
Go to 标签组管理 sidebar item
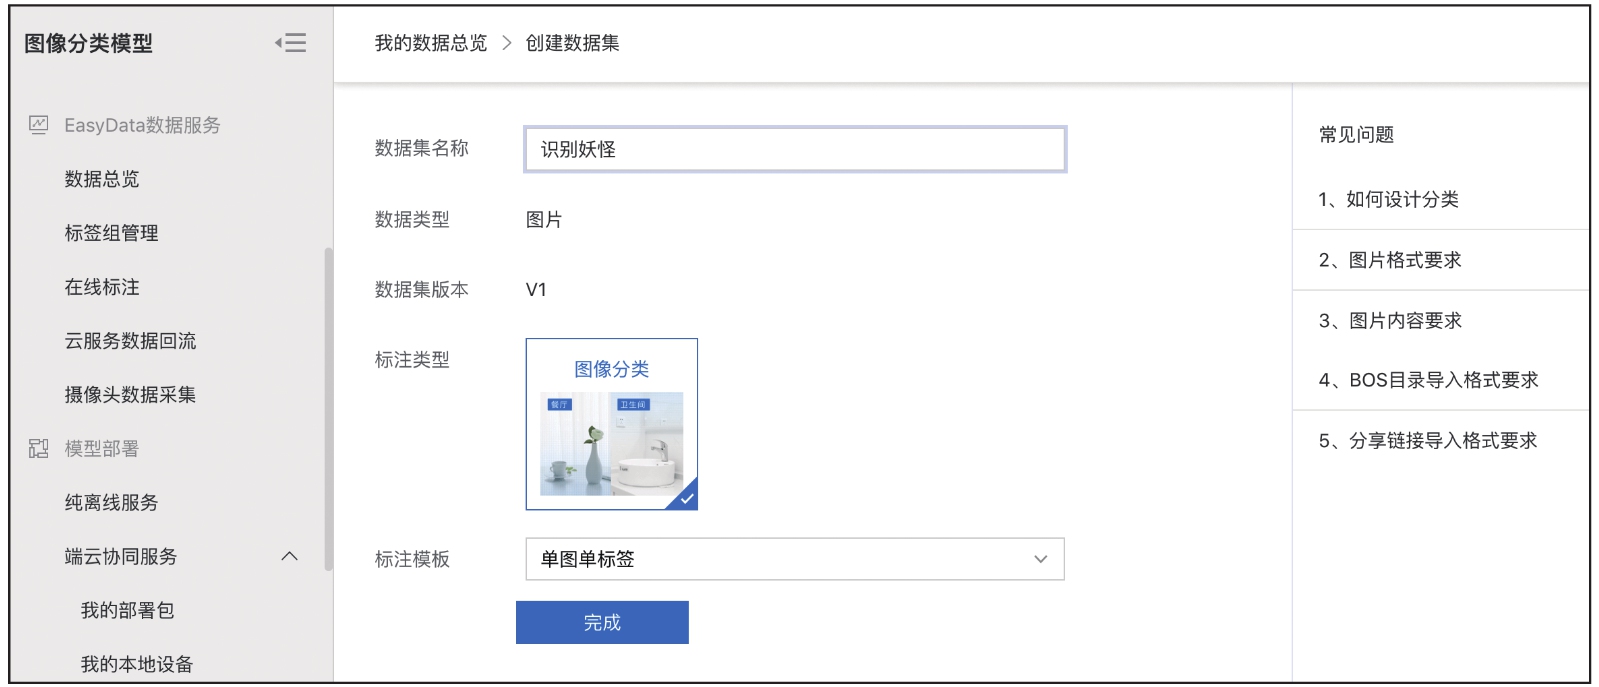coord(112,233)
